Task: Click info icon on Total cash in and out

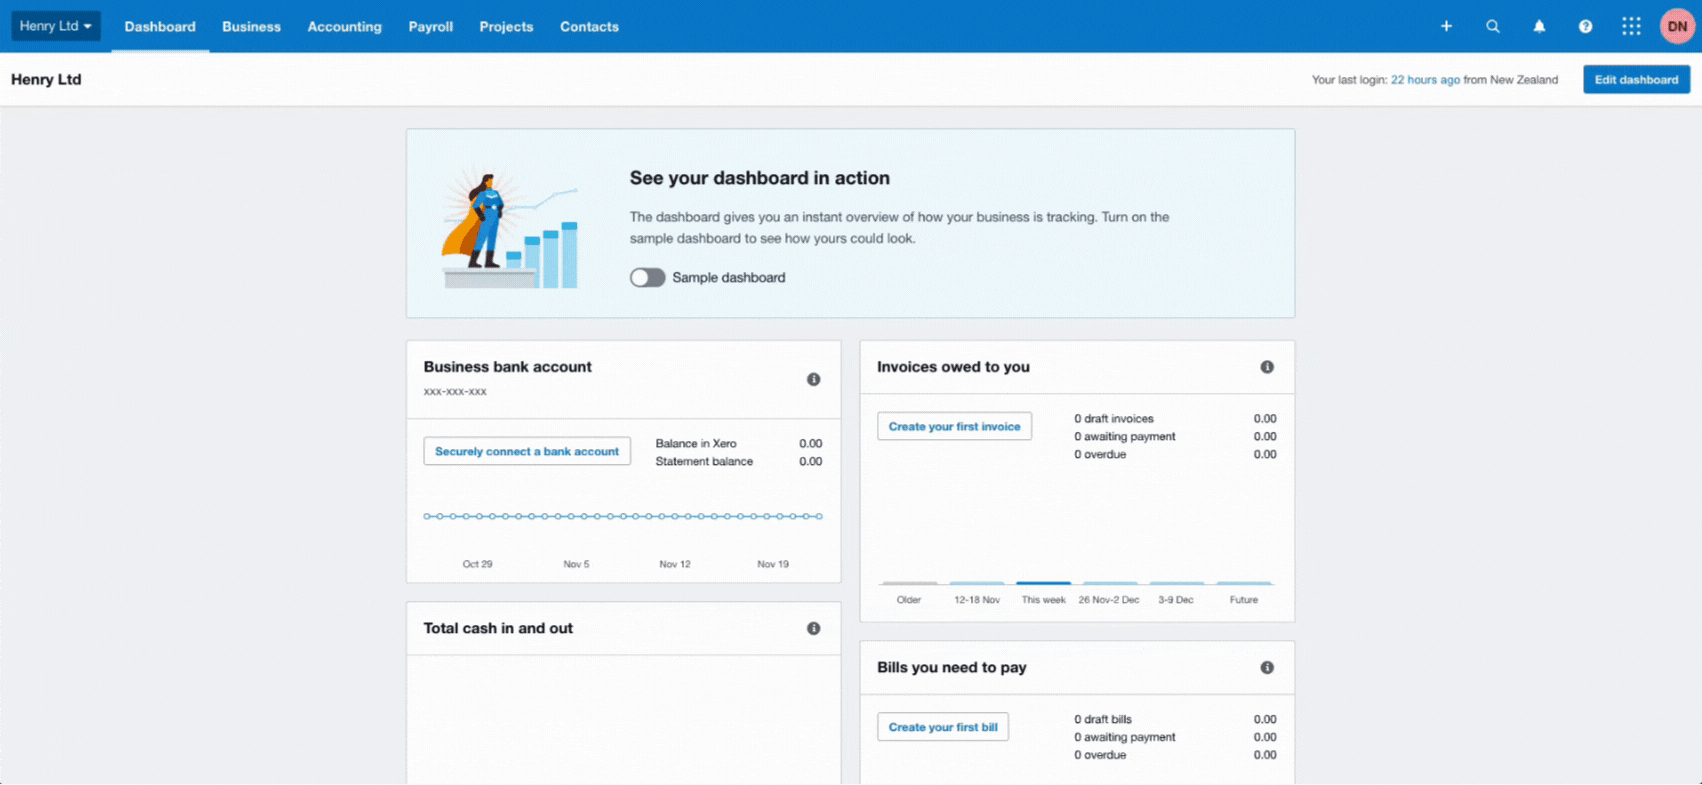Action: click(x=813, y=628)
